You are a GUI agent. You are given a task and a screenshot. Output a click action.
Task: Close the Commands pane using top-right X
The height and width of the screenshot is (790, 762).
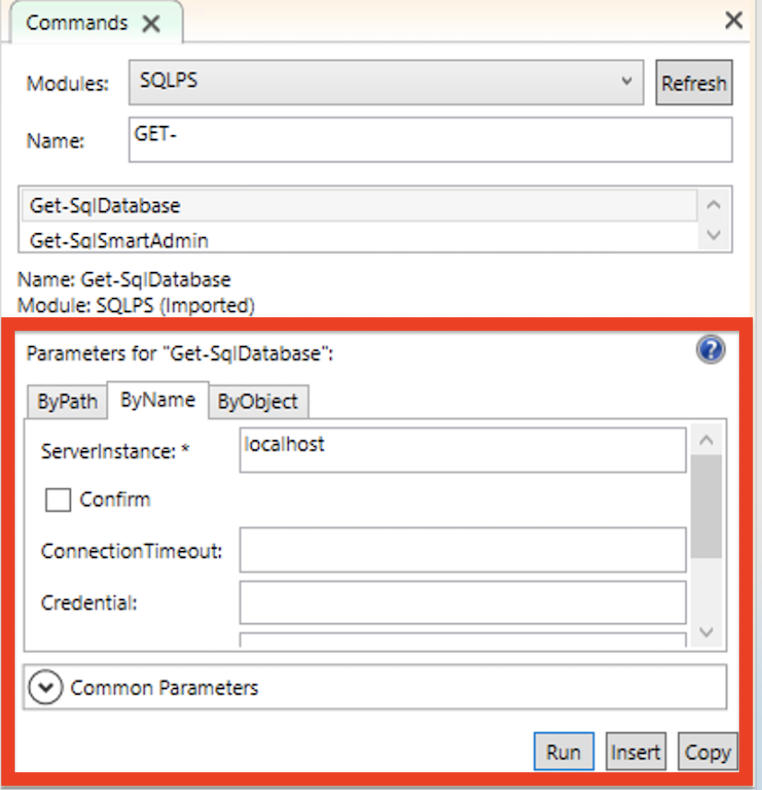pos(734,20)
